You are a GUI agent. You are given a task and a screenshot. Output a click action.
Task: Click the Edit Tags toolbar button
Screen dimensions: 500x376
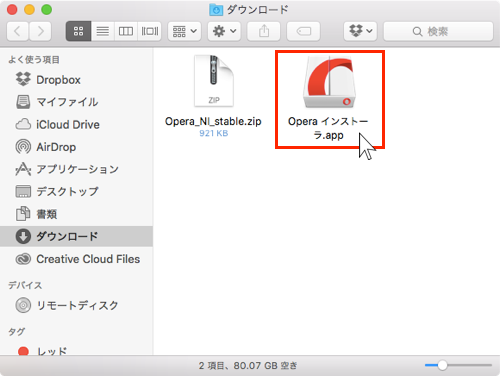(x=303, y=31)
